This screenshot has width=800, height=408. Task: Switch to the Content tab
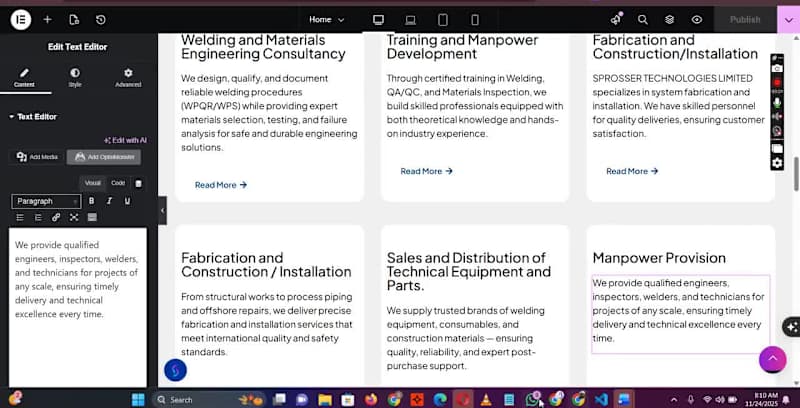tap(24, 78)
